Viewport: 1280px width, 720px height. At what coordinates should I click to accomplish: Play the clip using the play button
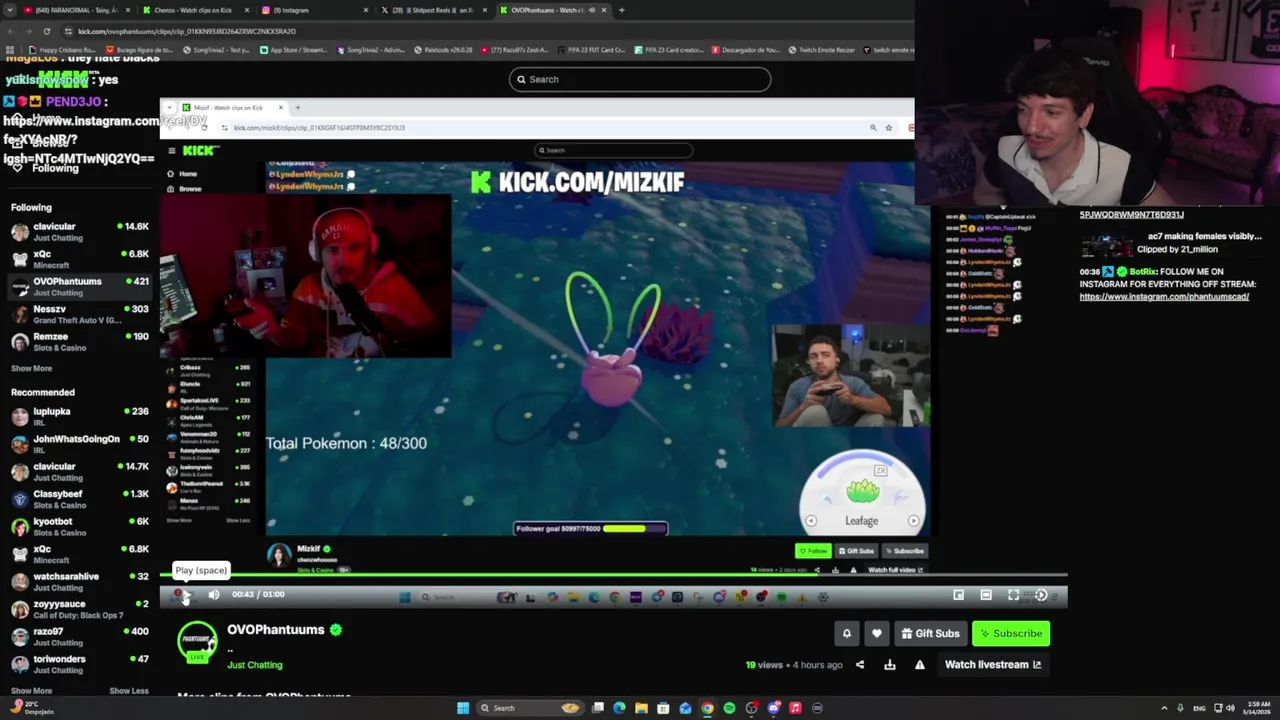[185, 595]
